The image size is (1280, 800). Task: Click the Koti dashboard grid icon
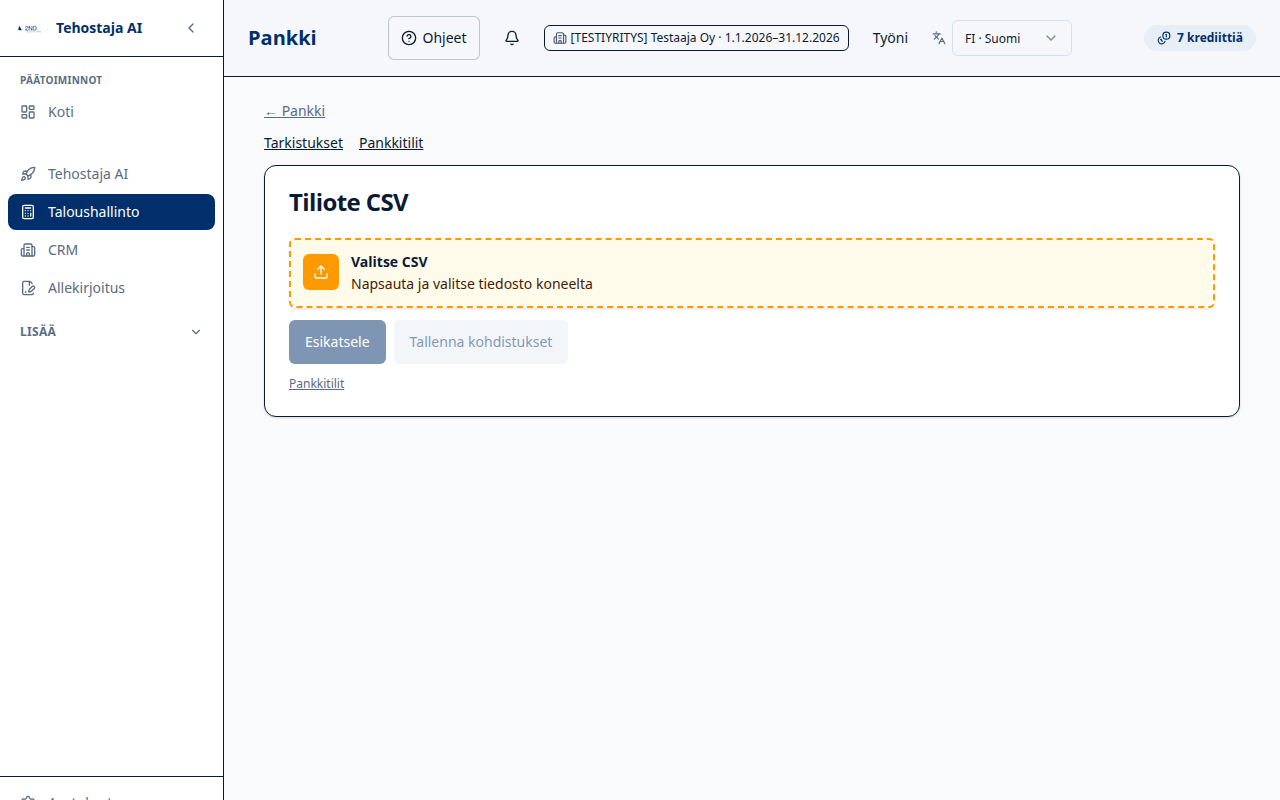click(28, 112)
